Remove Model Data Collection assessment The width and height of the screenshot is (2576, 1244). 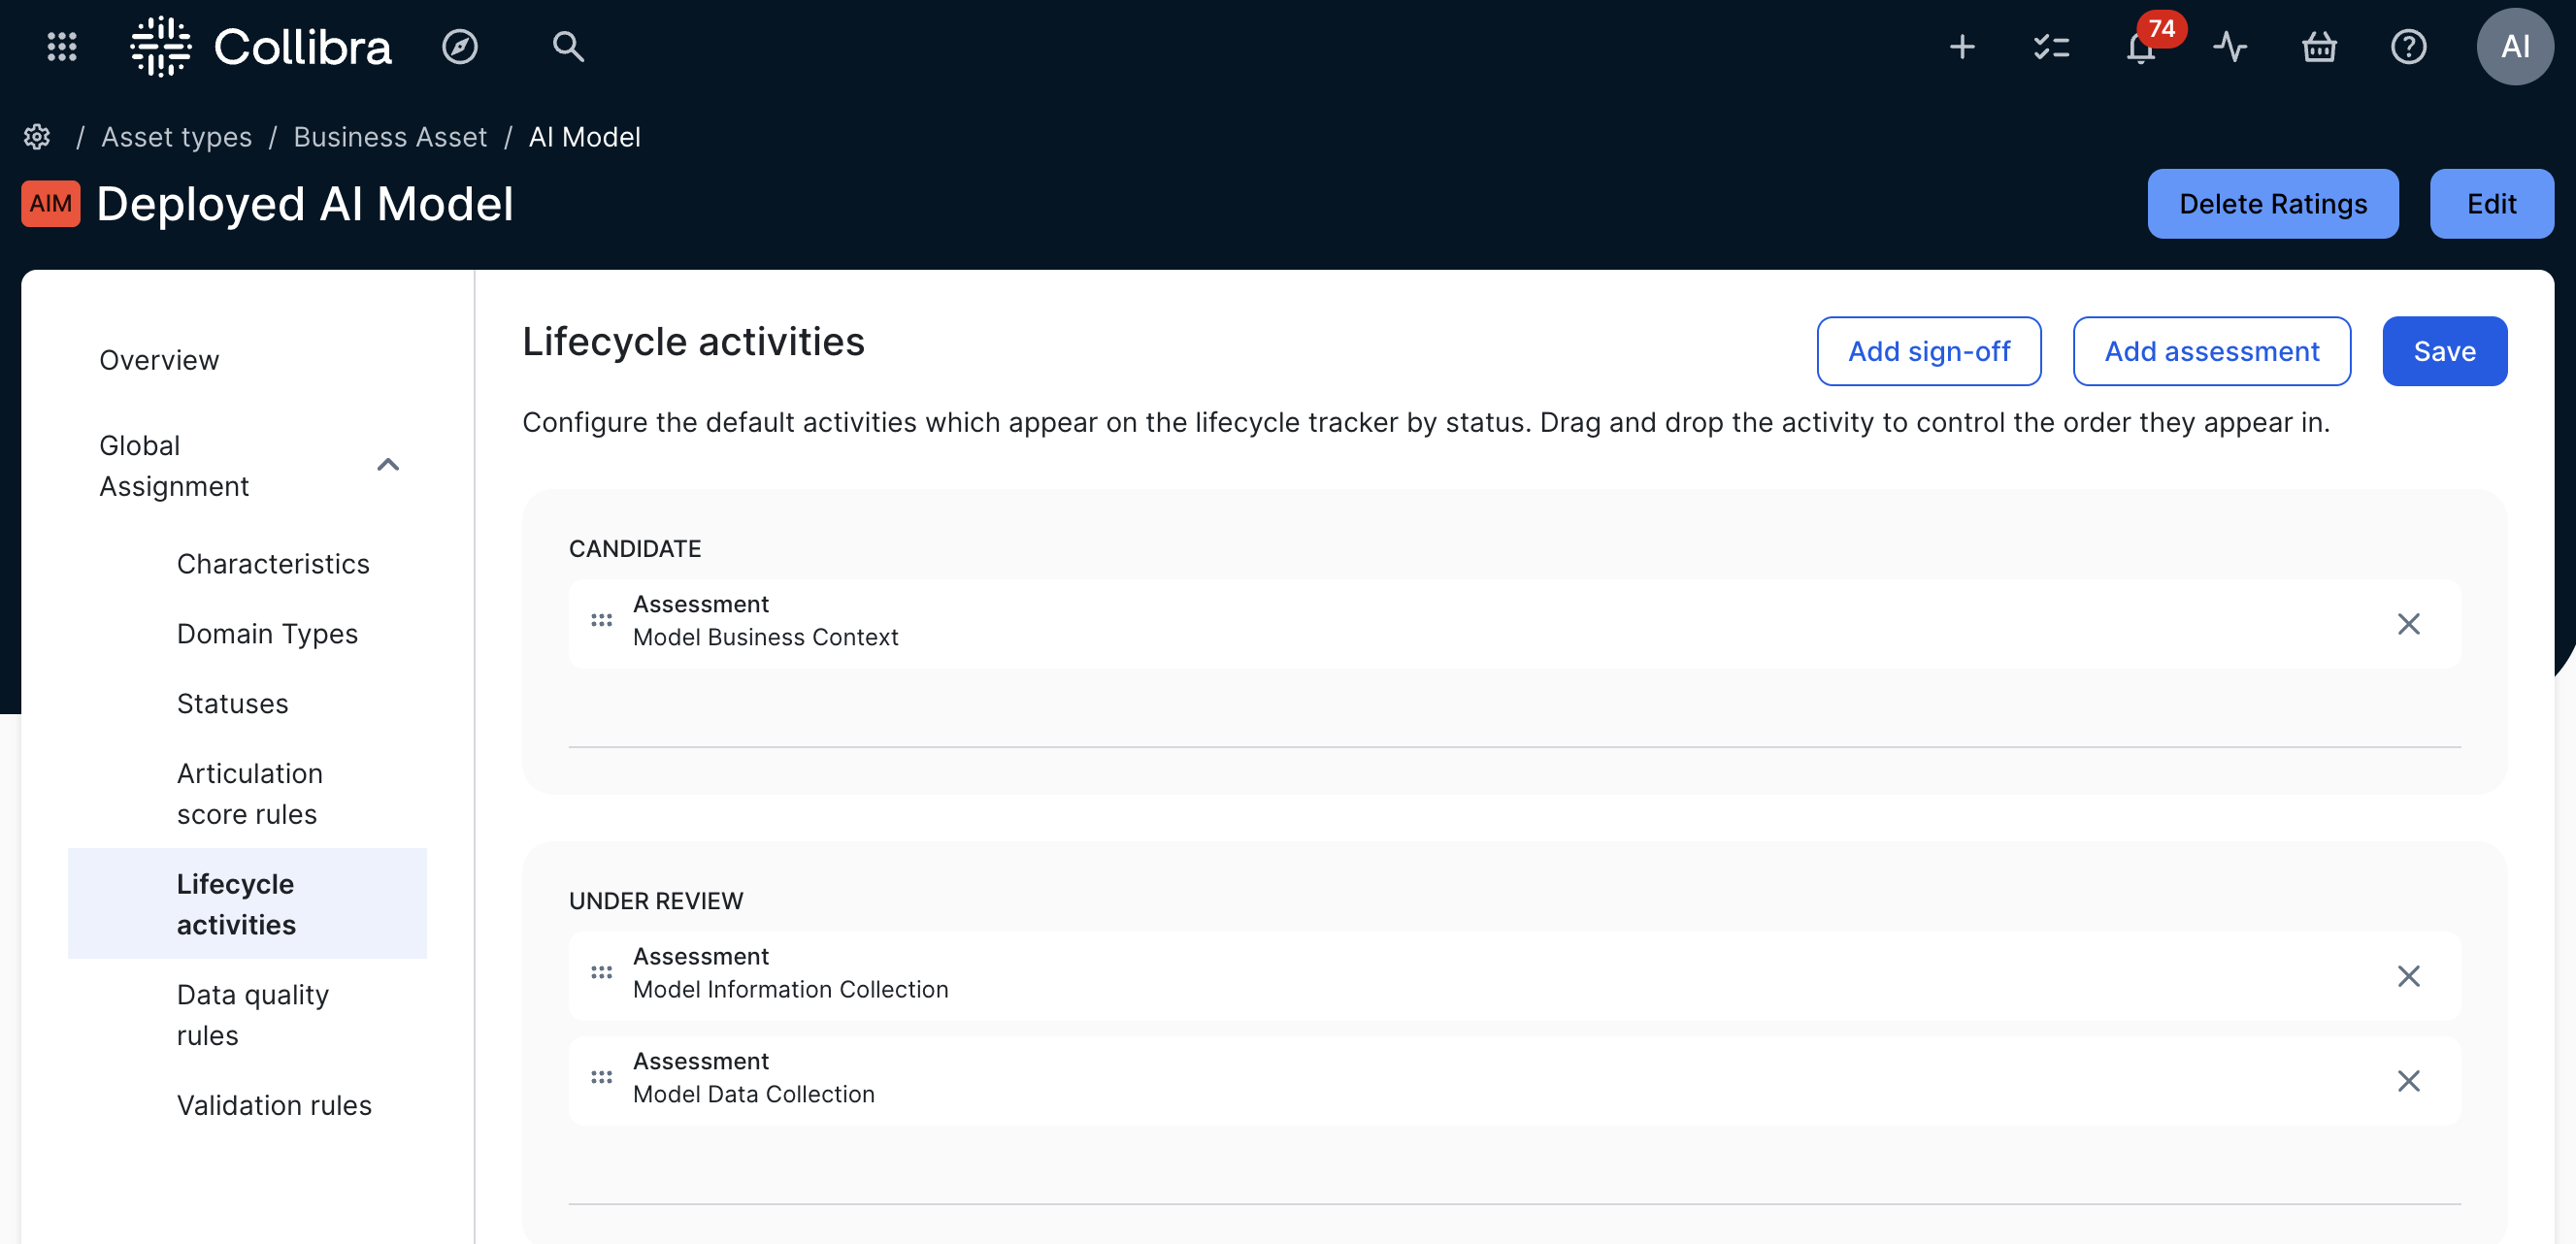point(2407,1081)
